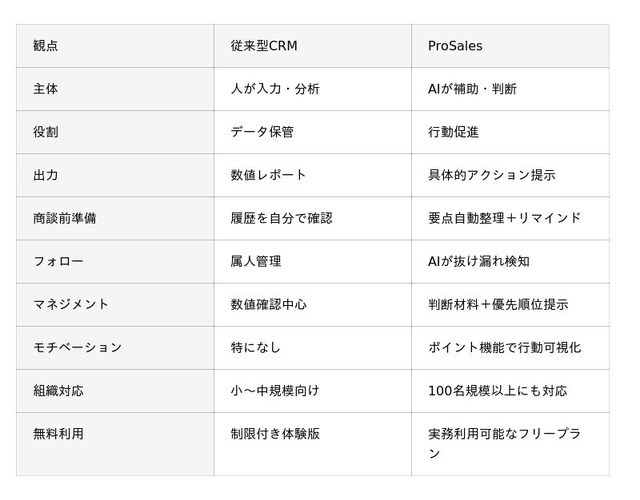The width and height of the screenshot is (640, 500).
Task: Select the 制限付き体験版 cell
Action: pyautogui.click(x=275, y=434)
